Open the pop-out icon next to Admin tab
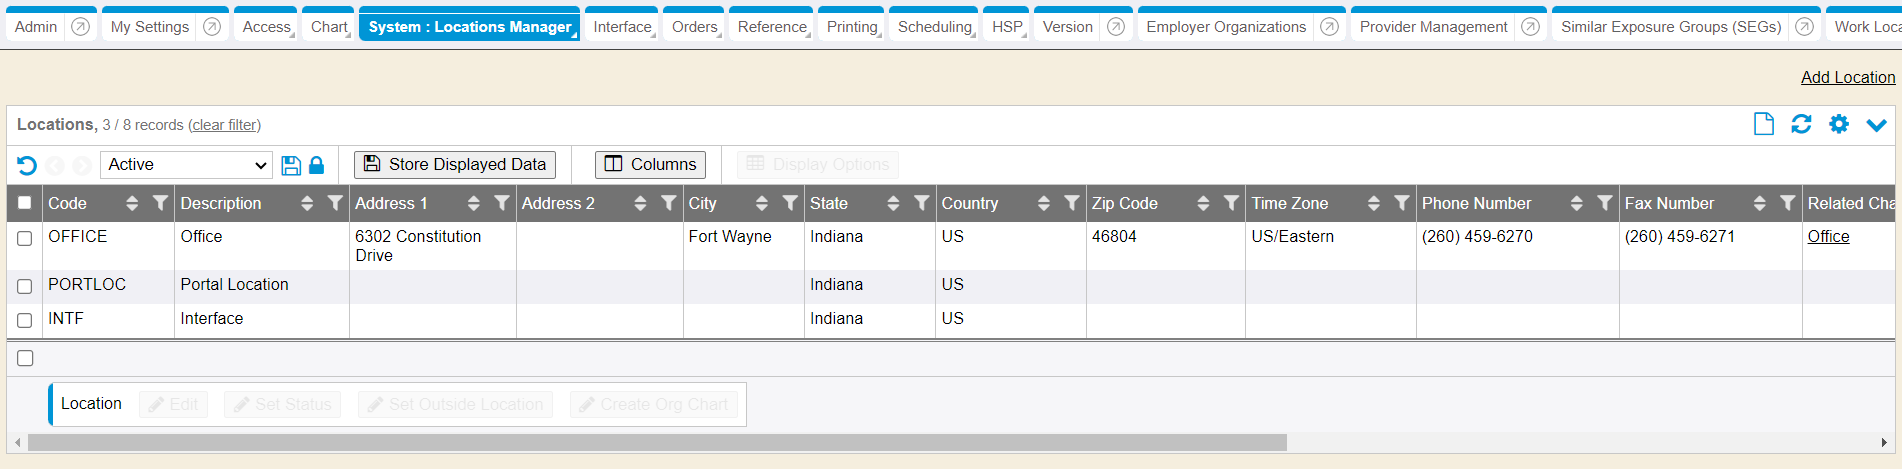 [81, 27]
